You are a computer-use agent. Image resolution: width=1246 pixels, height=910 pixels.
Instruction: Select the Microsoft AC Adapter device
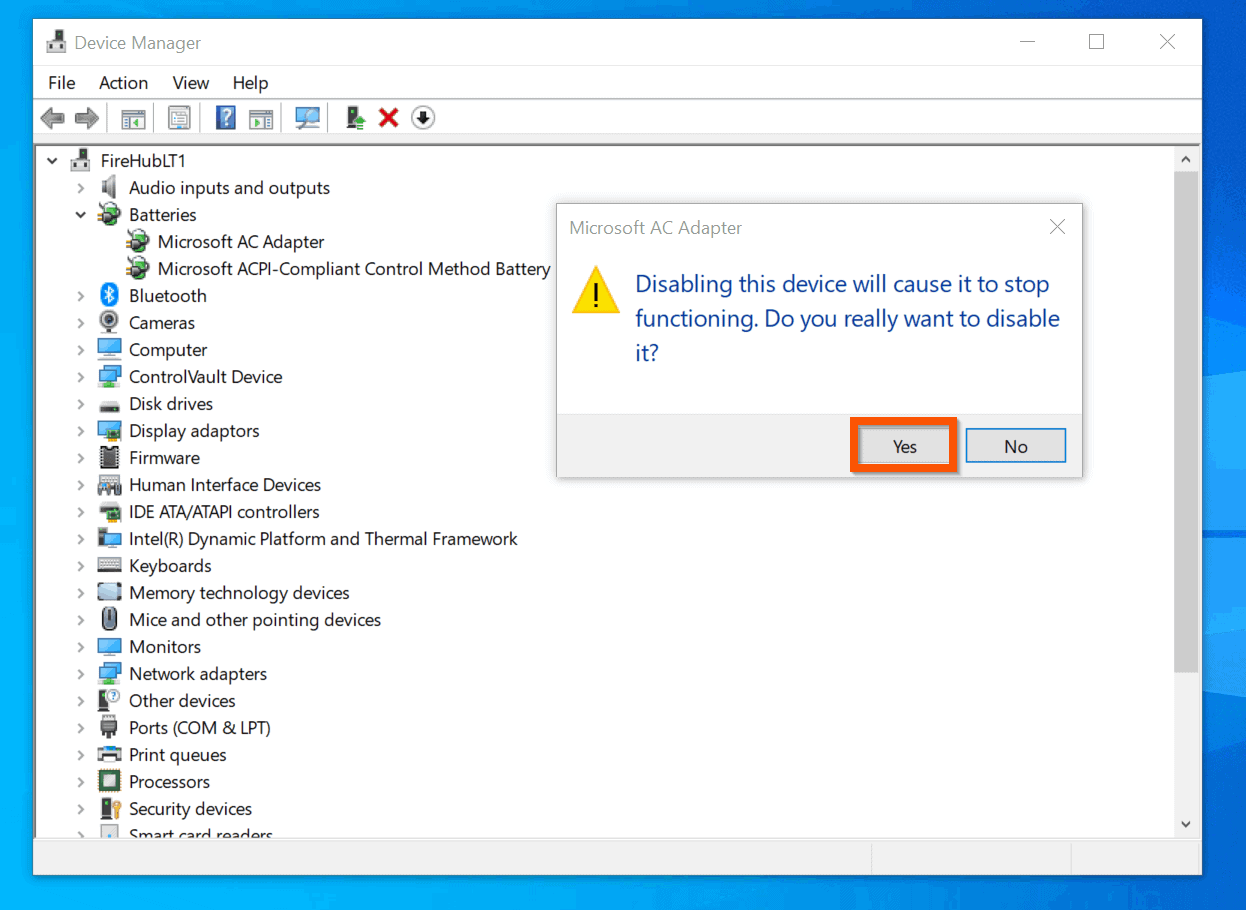click(x=240, y=241)
